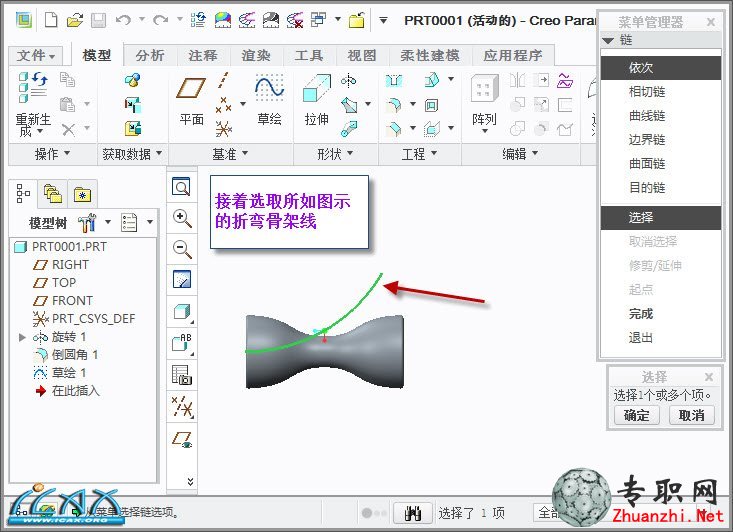Switch to the 工具 ribbon tab
Viewport: 733px width, 532px height.
pos(309,56)
